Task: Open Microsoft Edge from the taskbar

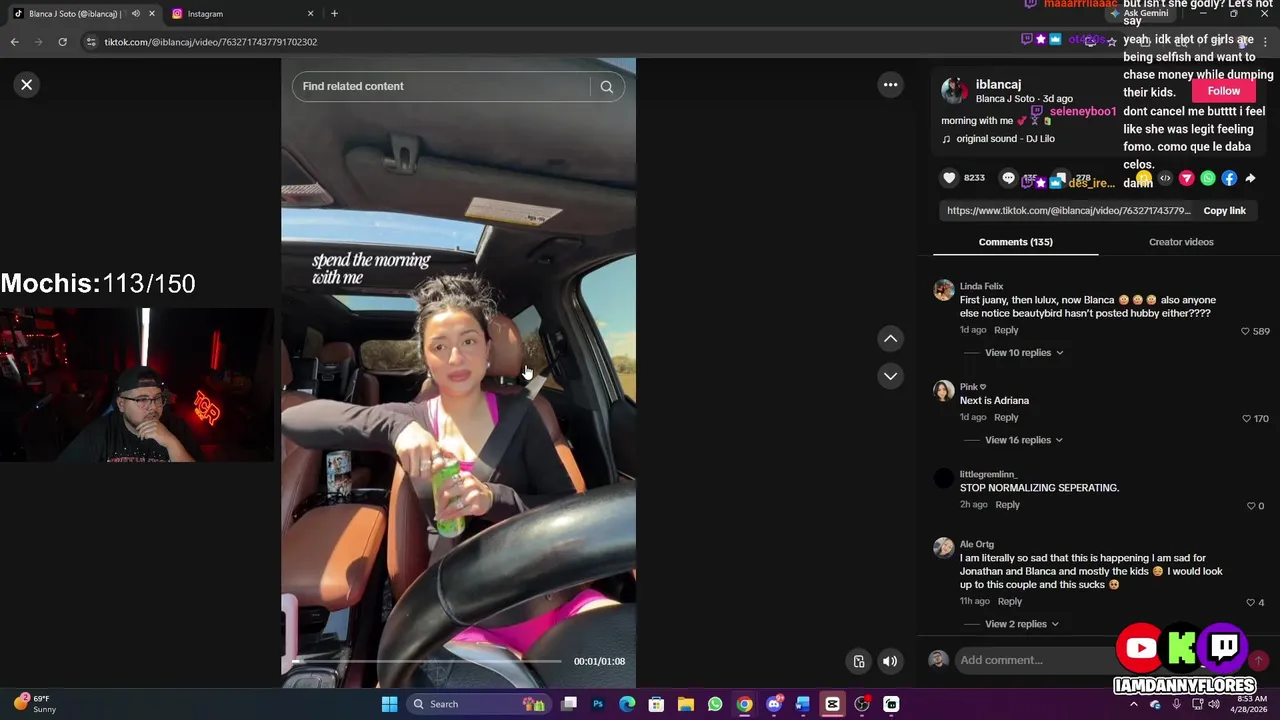Action: tap(627, 704)
